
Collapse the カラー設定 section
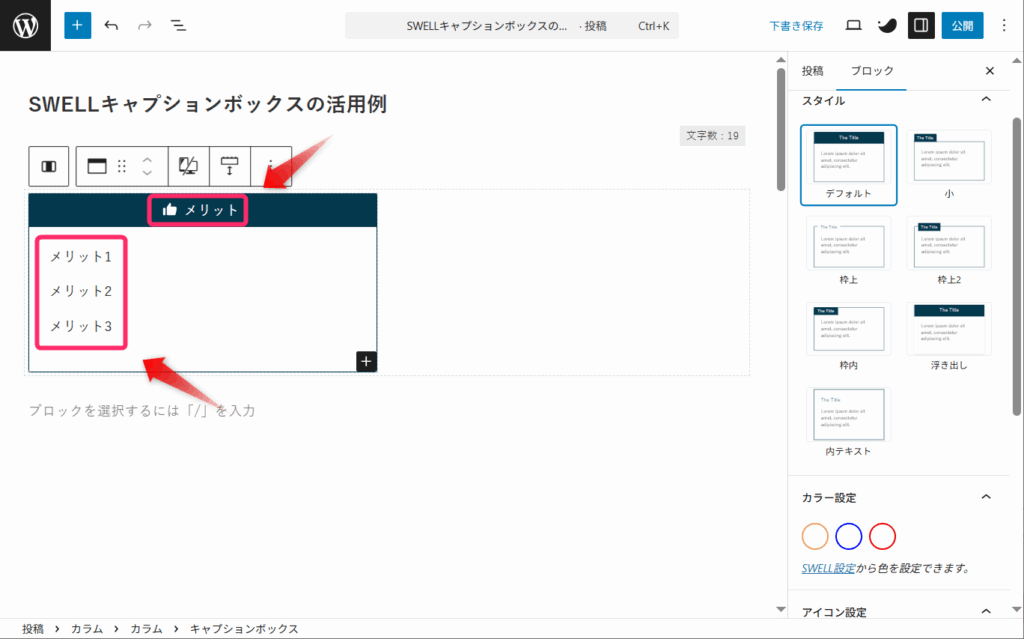(985, 497)
